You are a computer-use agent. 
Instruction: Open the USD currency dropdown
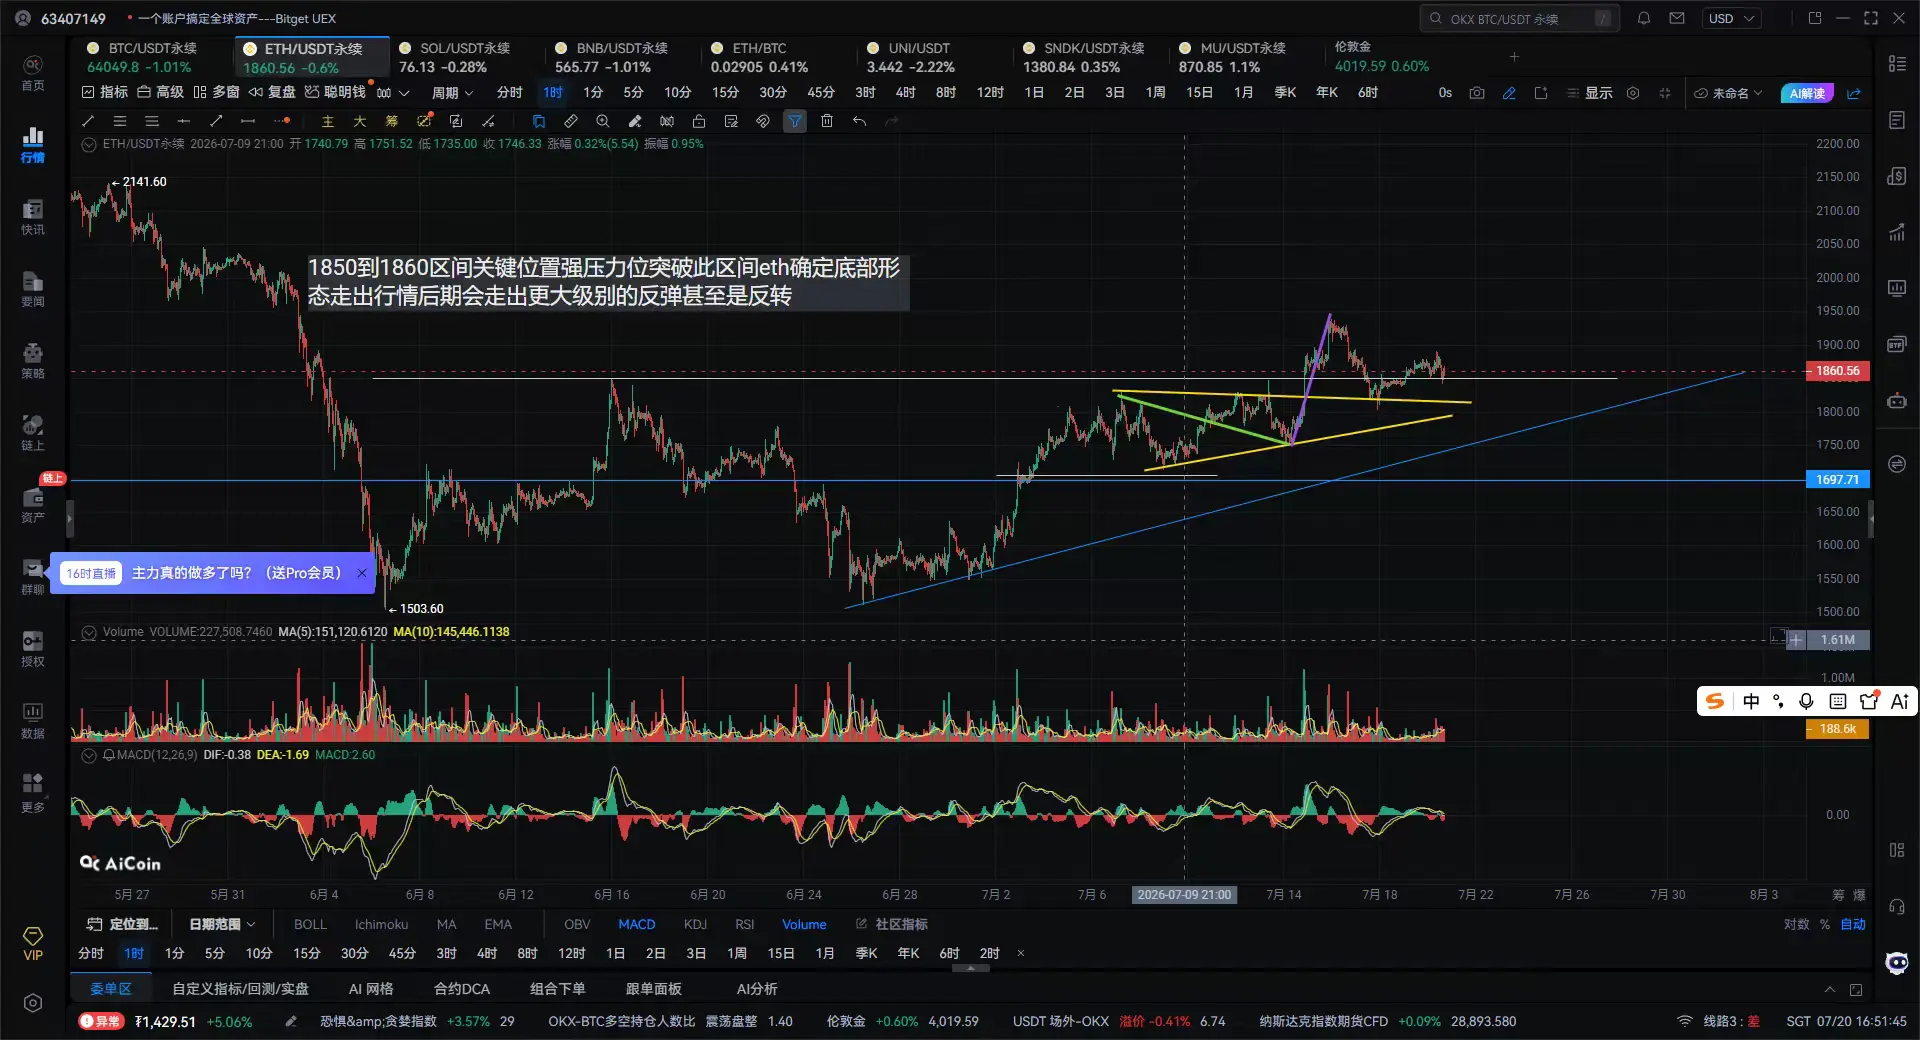pyautogui.click(x=1731, y=18)
